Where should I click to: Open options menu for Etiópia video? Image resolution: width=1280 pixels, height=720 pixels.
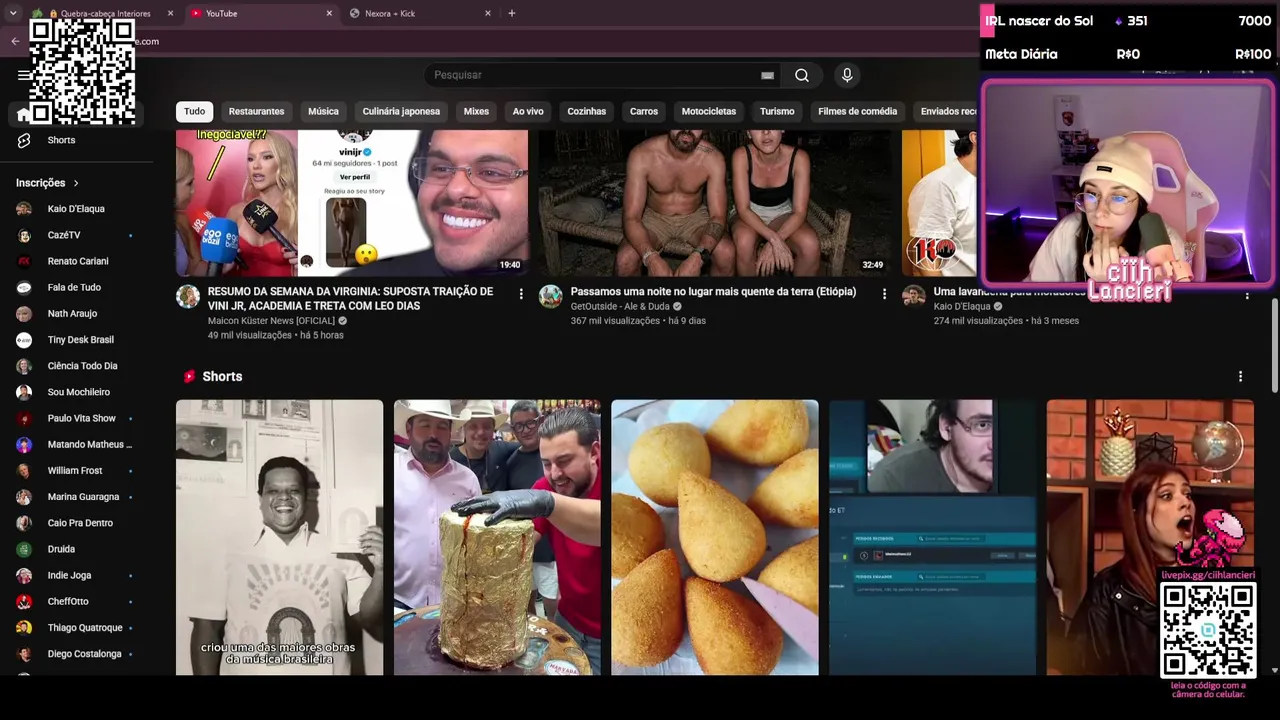pyautogui.click(x=884, y=294)
